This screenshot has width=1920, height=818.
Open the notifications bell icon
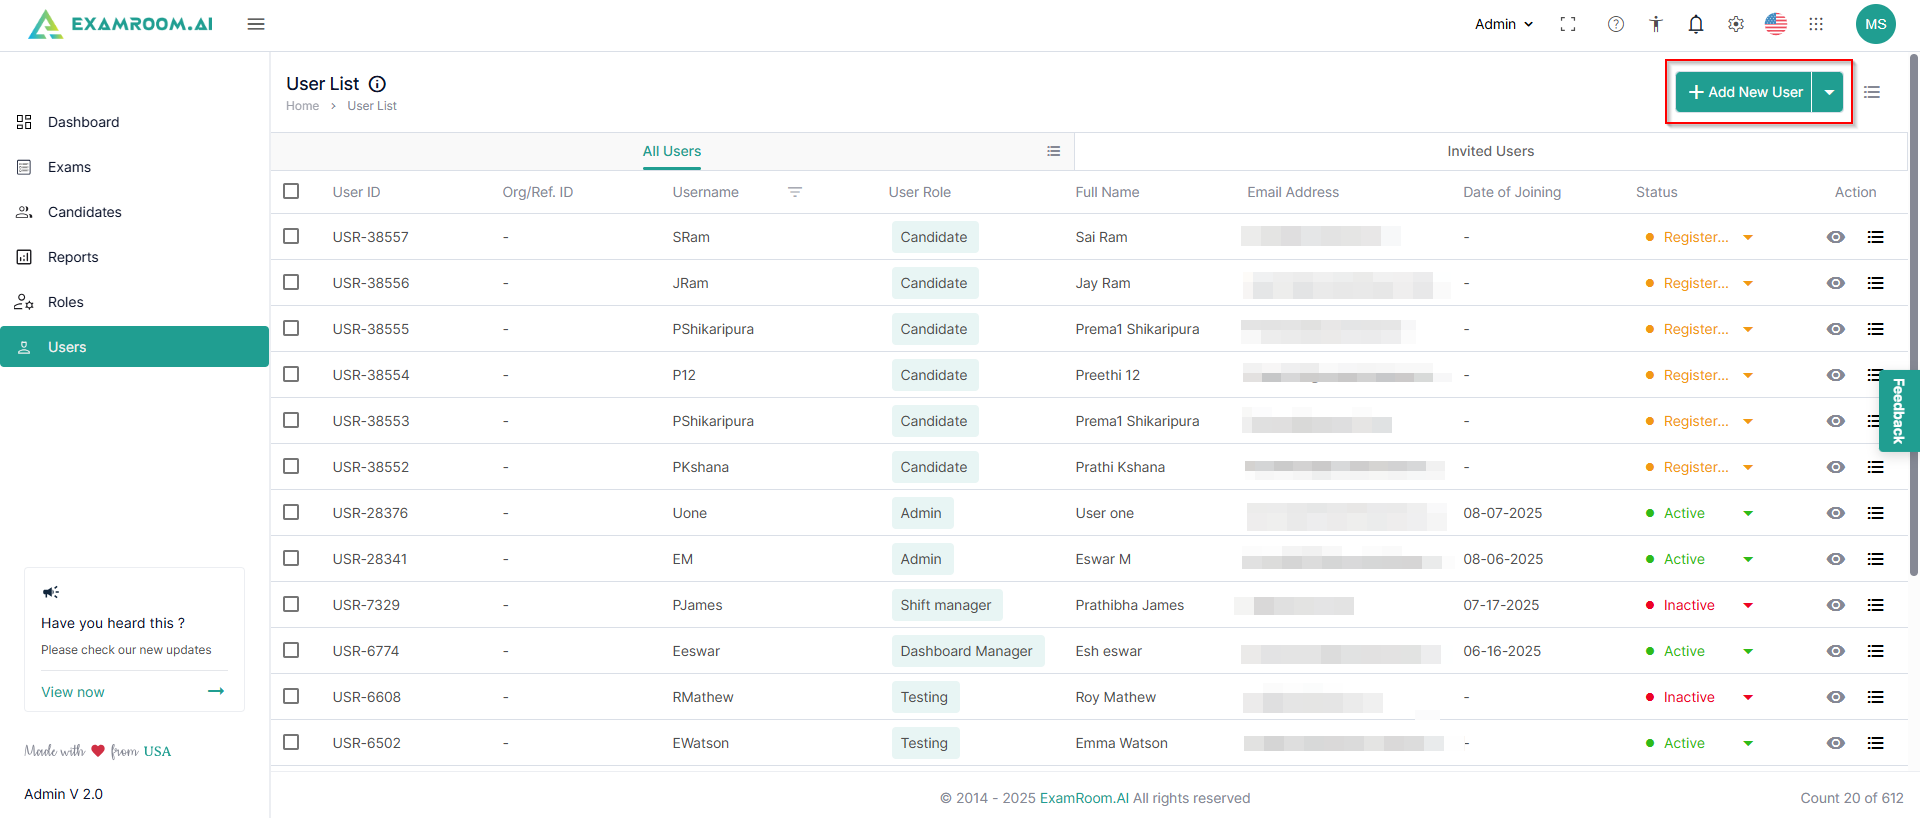point(1696,24)
